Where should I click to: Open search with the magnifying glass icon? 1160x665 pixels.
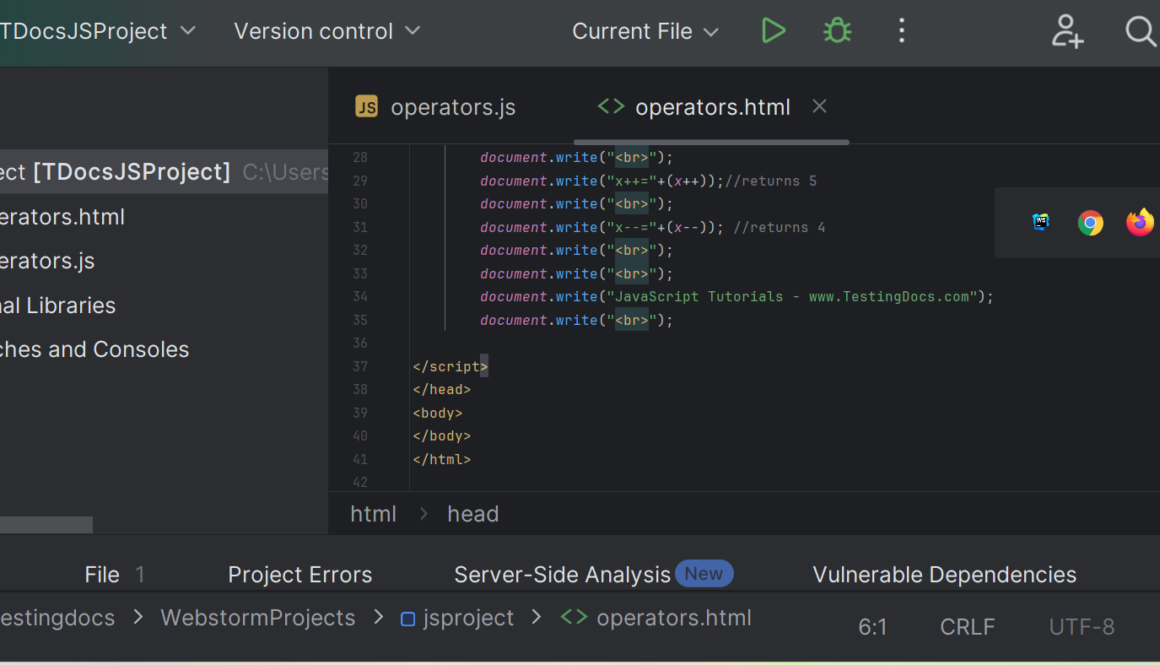pyautogui.click(x=1140, y=31)
